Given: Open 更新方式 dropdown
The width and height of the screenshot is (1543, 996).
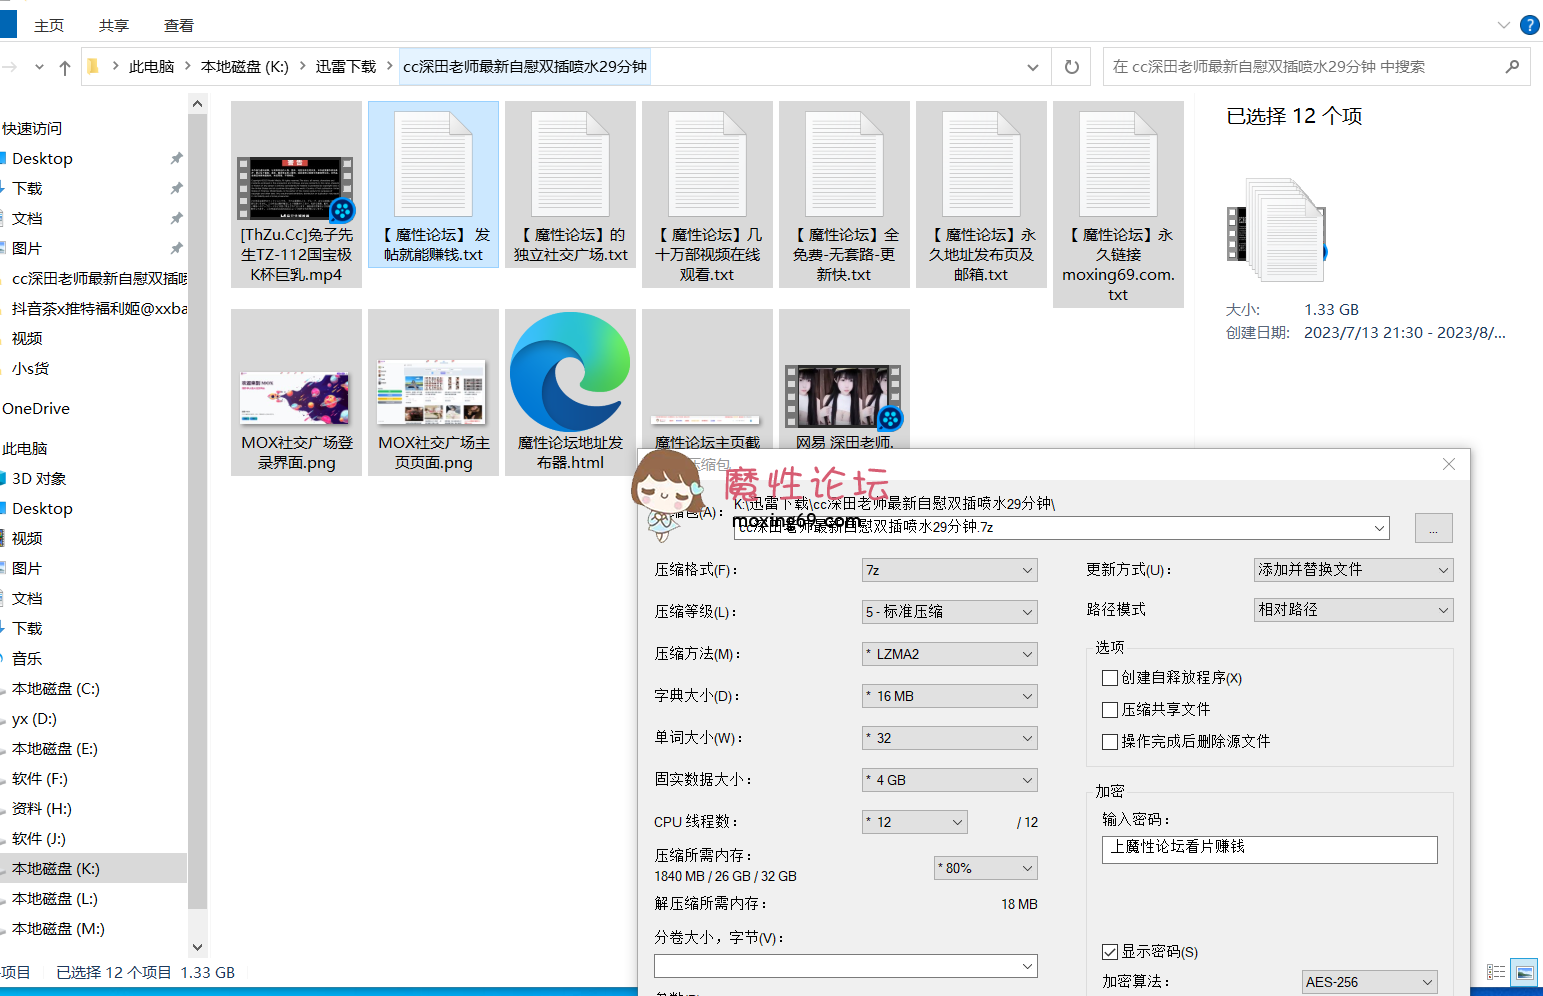Looking at the screenshot, I should (1353, 570).
